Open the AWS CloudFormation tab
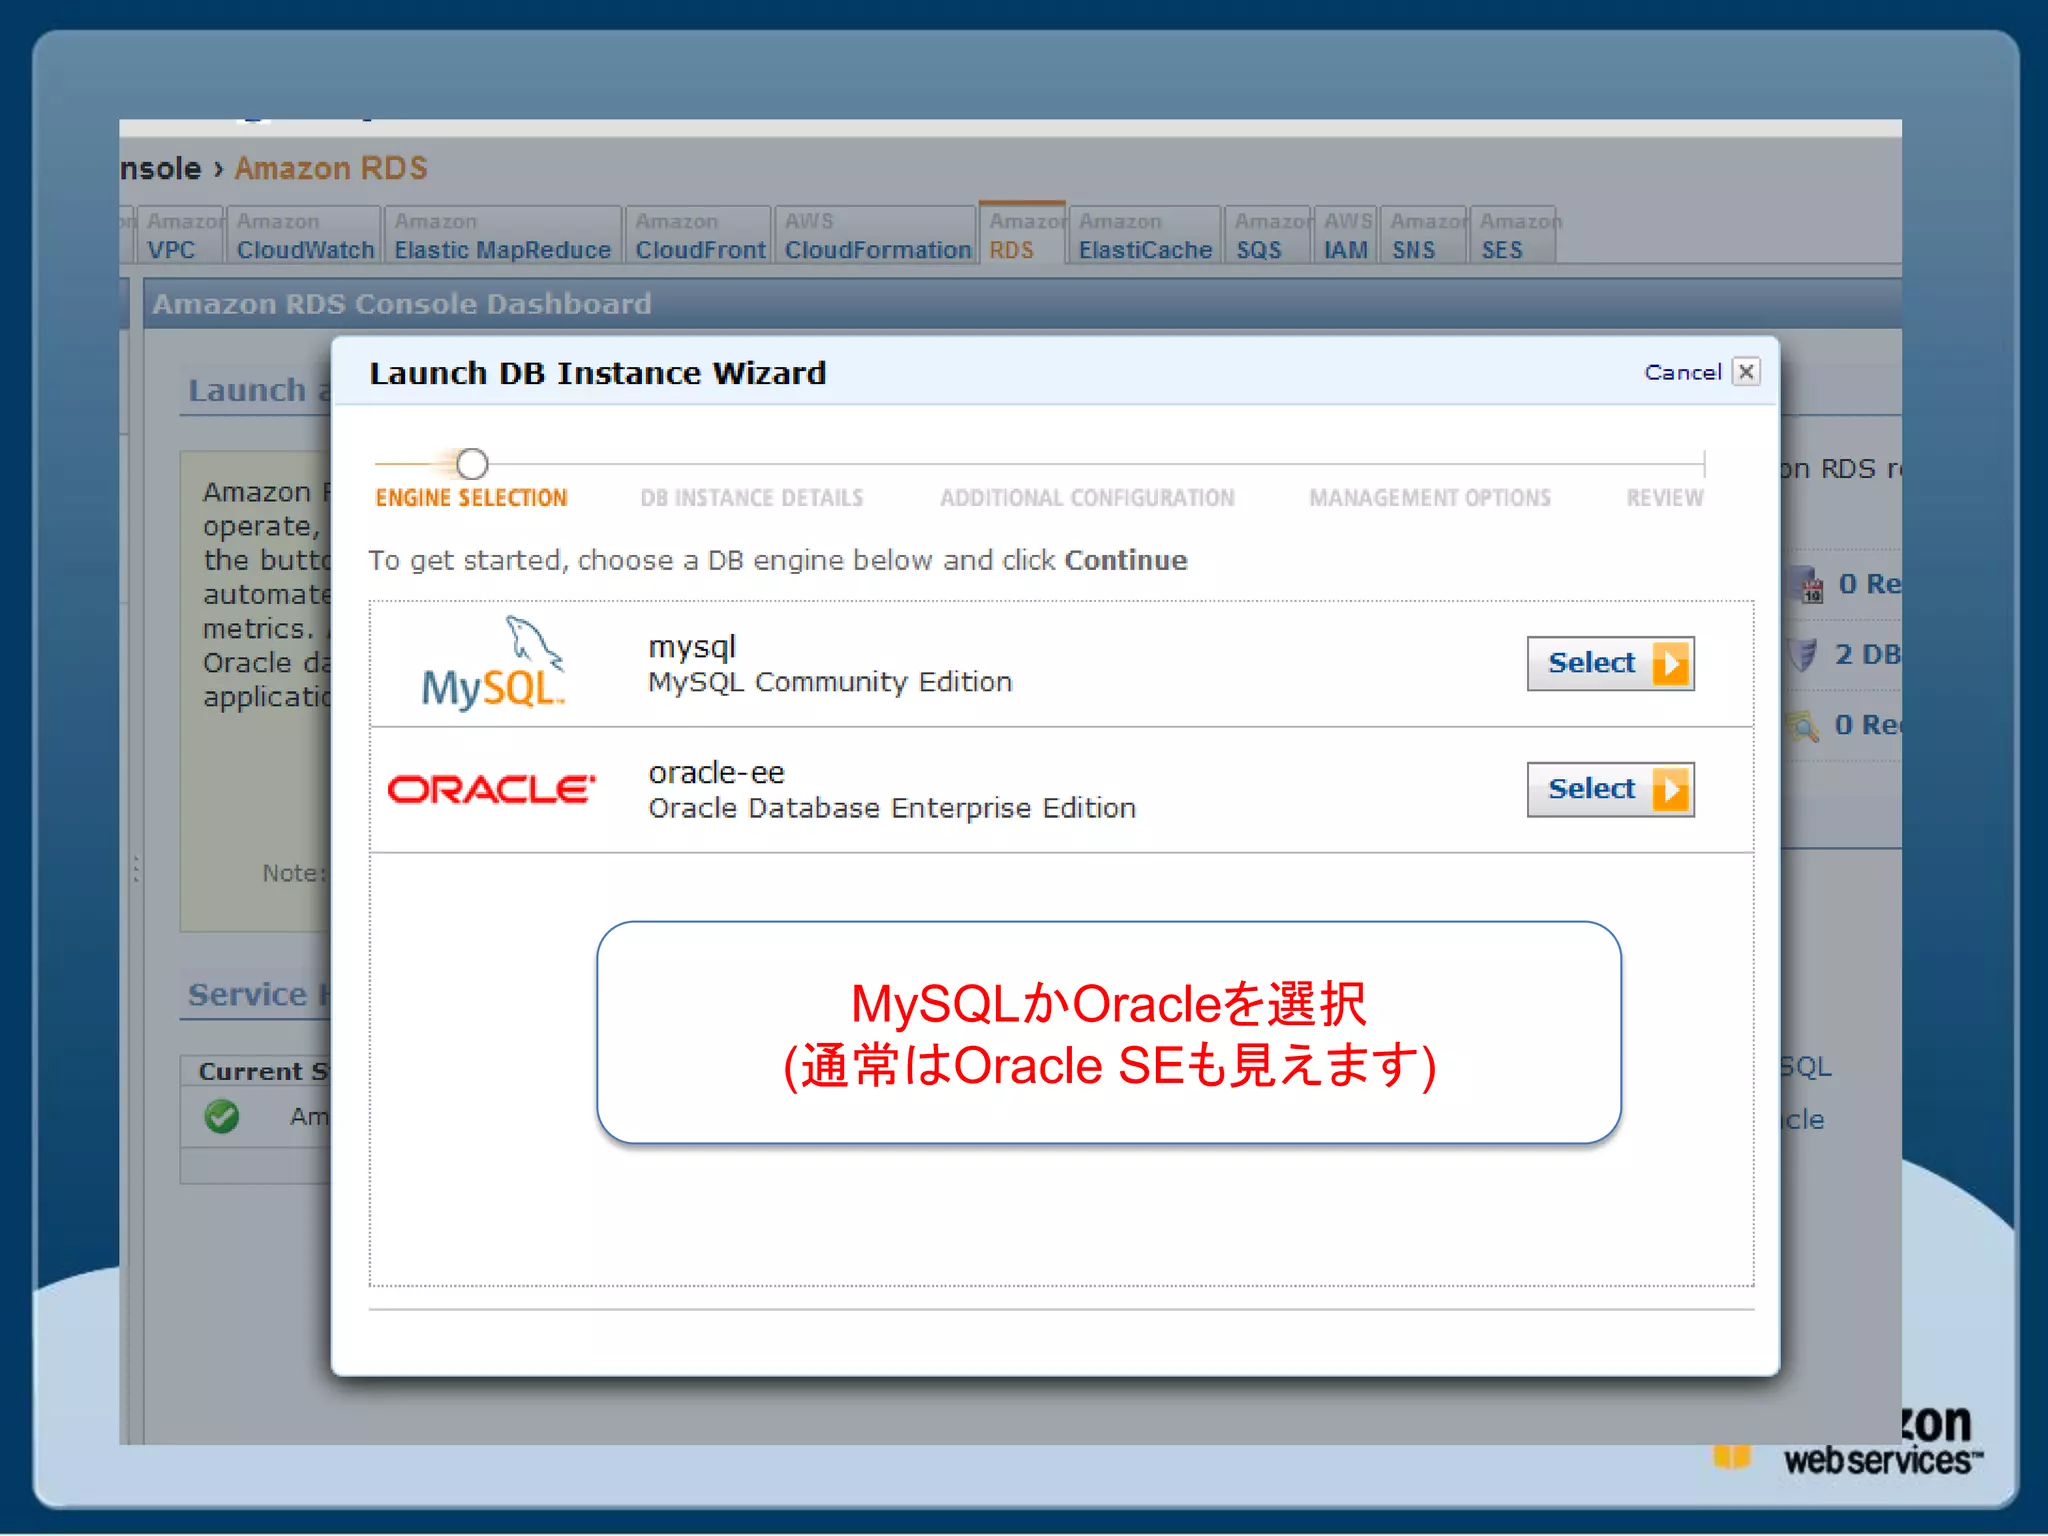The image size is (2048, 1536). point(877,235)
